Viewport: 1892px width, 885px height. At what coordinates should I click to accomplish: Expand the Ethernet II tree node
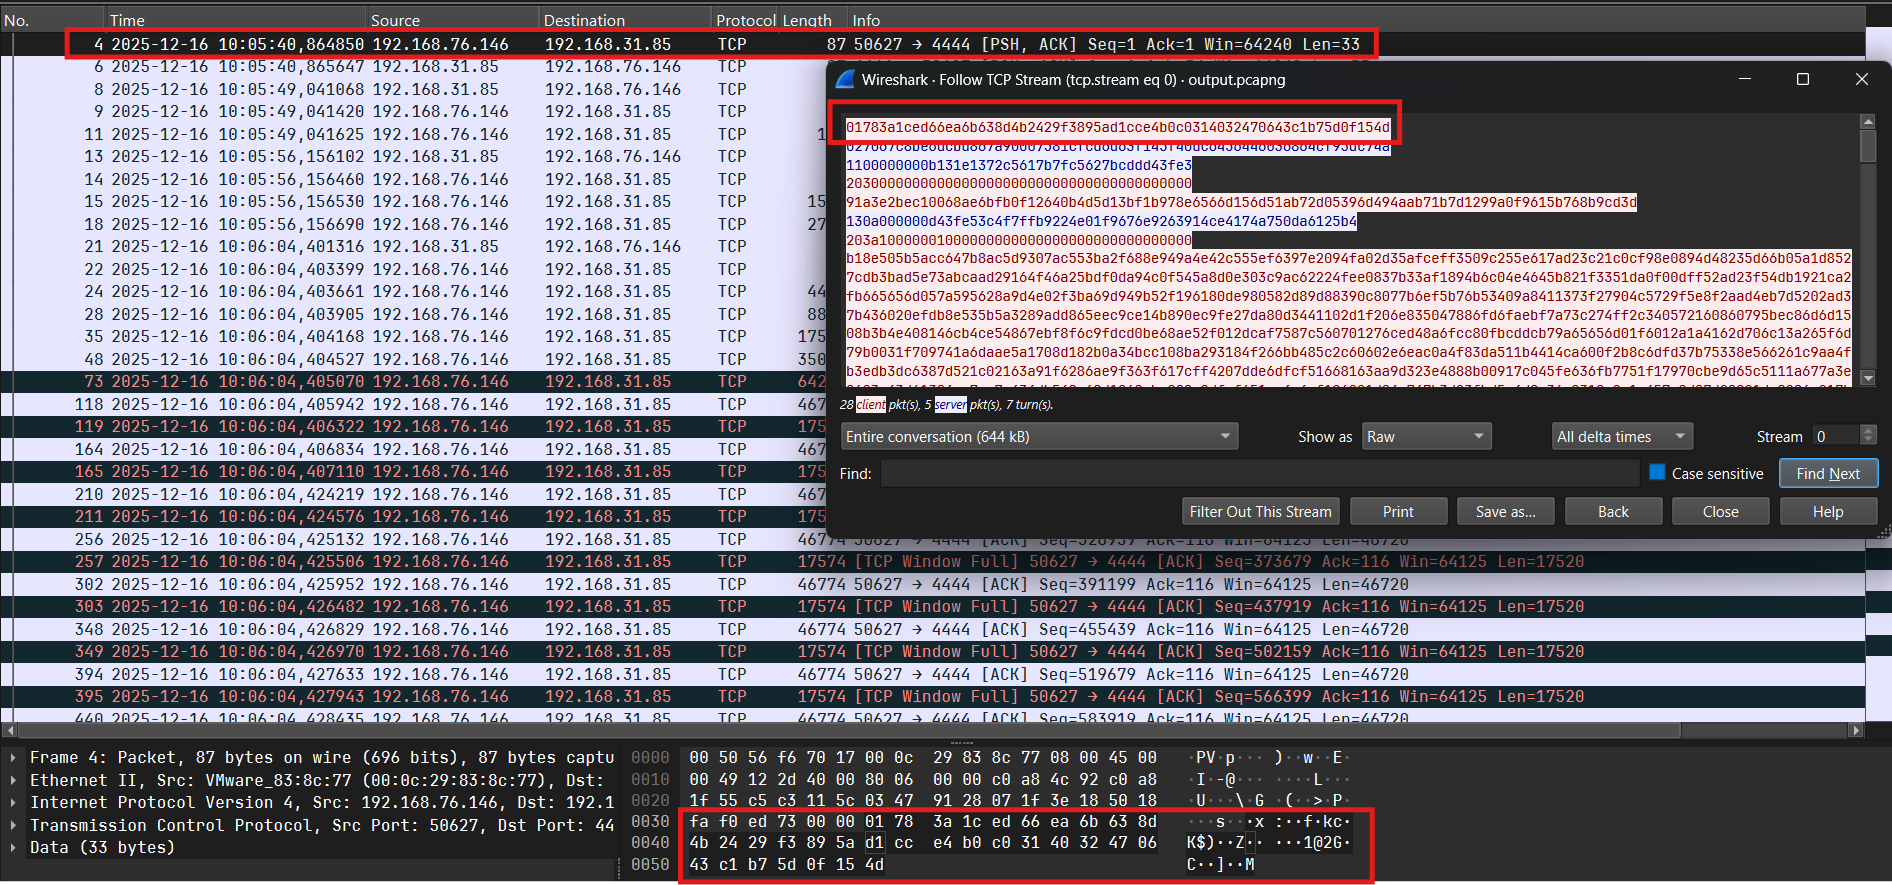click(x=13, y=780)
